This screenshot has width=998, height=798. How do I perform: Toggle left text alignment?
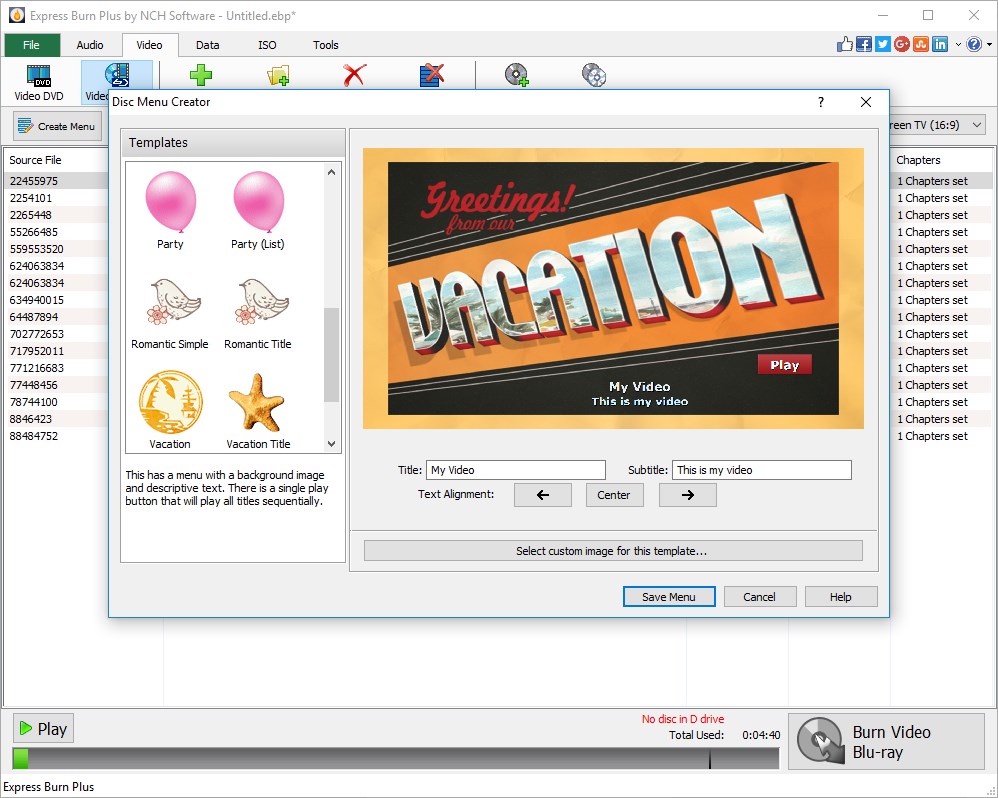542,494
